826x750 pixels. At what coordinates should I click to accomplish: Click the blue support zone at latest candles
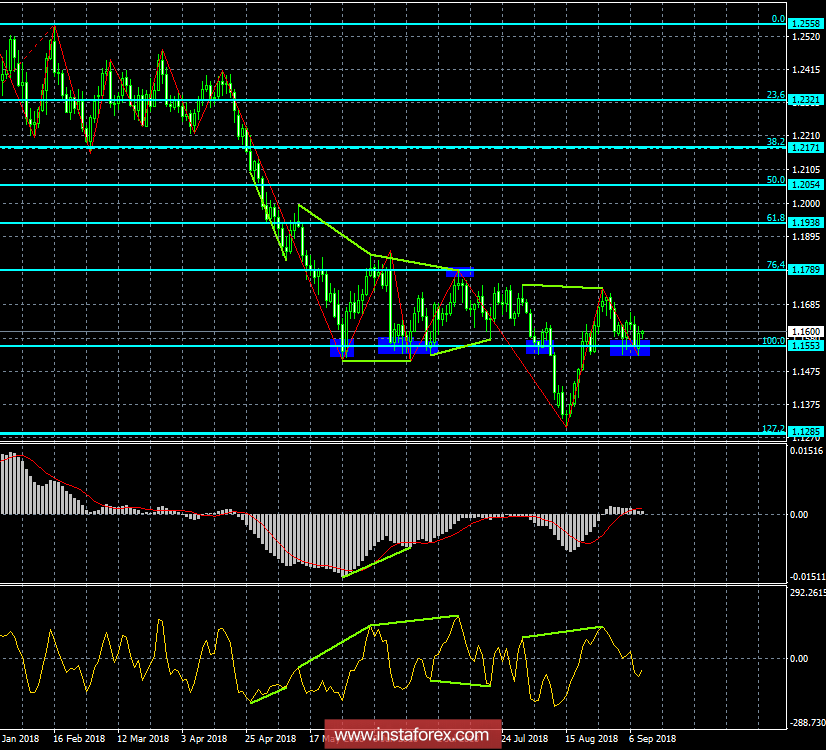[630, 348]
